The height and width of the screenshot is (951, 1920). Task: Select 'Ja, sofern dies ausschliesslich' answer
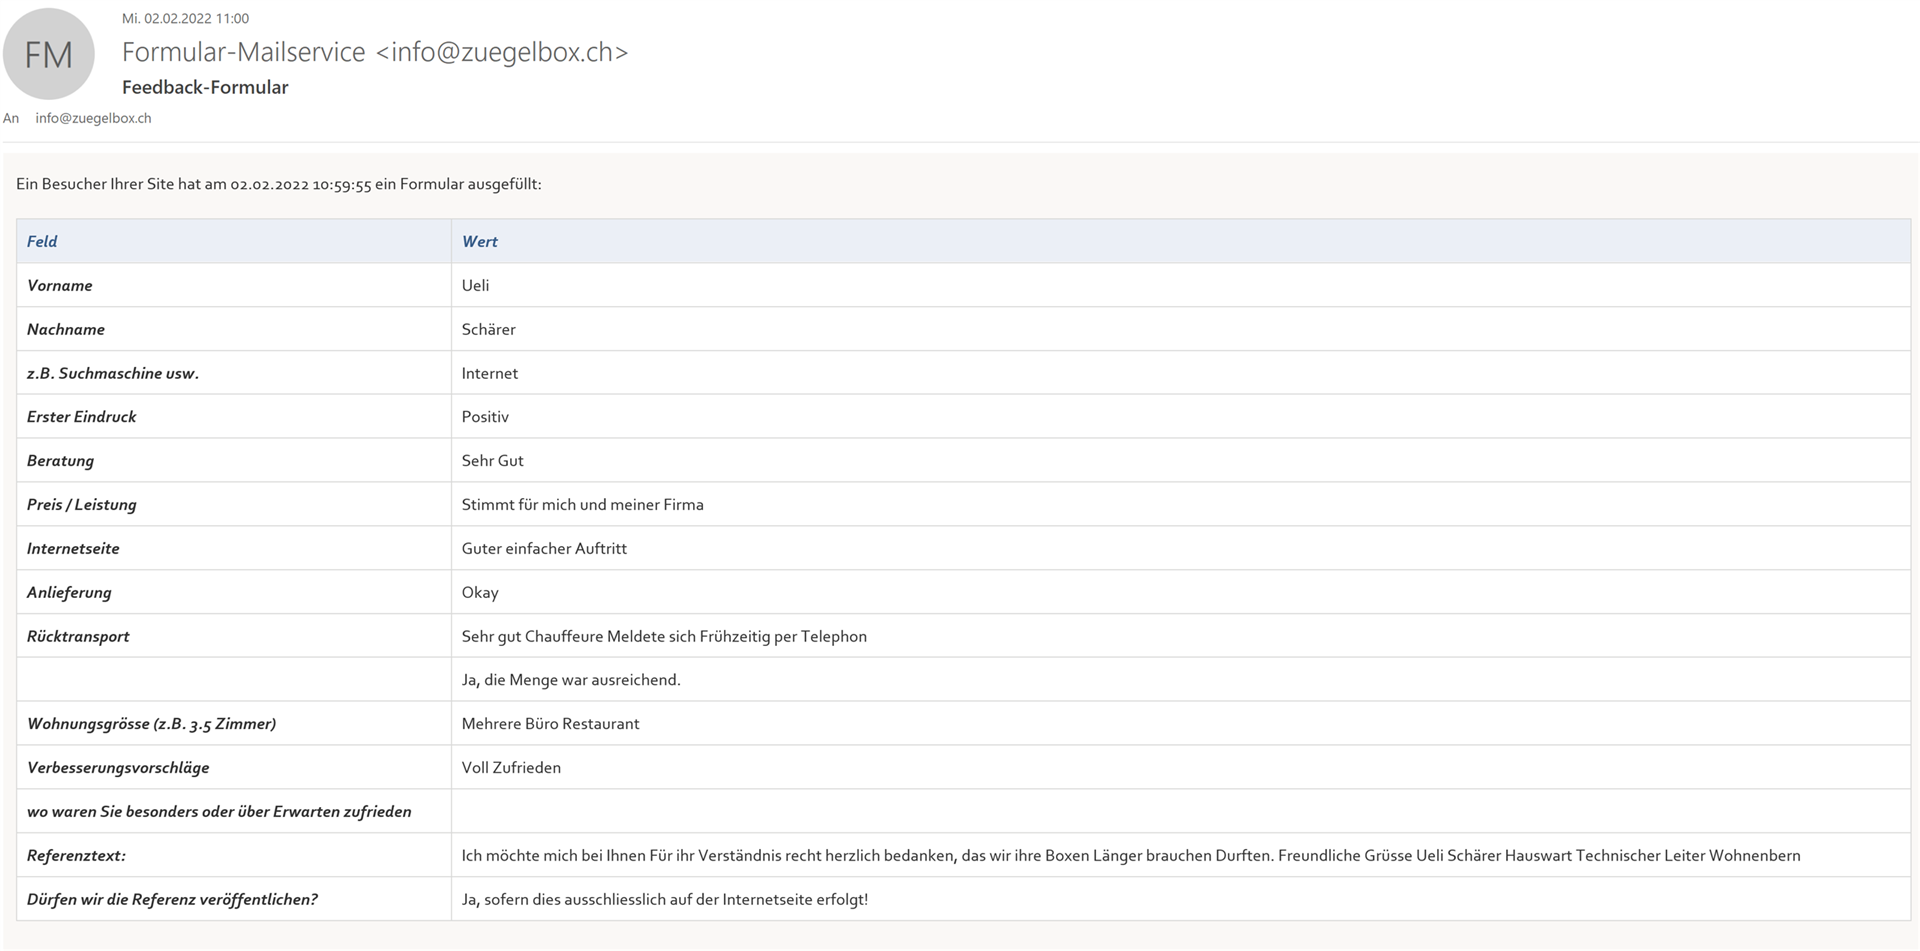tap(665, 900)
